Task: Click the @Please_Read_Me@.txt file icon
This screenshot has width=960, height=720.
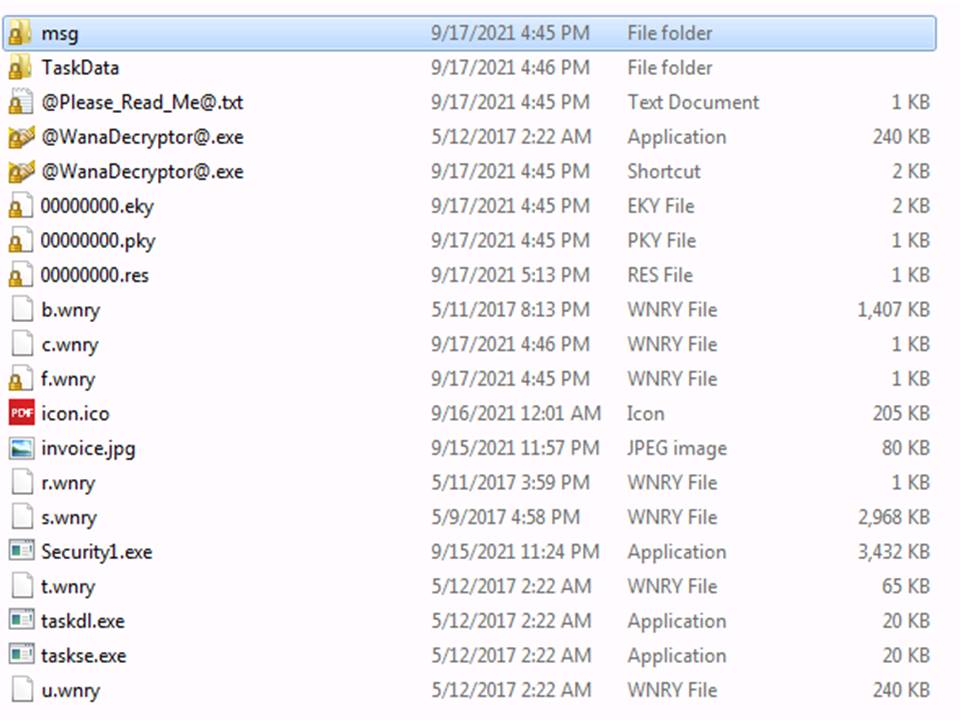Action: (x=20, y=102)
